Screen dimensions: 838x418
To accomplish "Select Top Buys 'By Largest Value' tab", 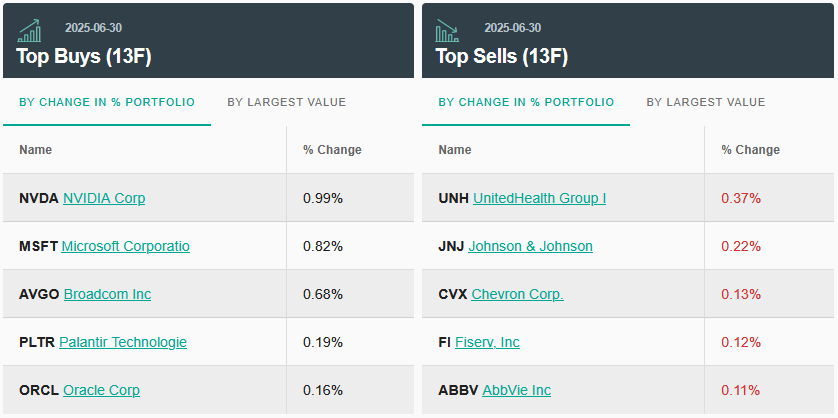I will 286,102.
